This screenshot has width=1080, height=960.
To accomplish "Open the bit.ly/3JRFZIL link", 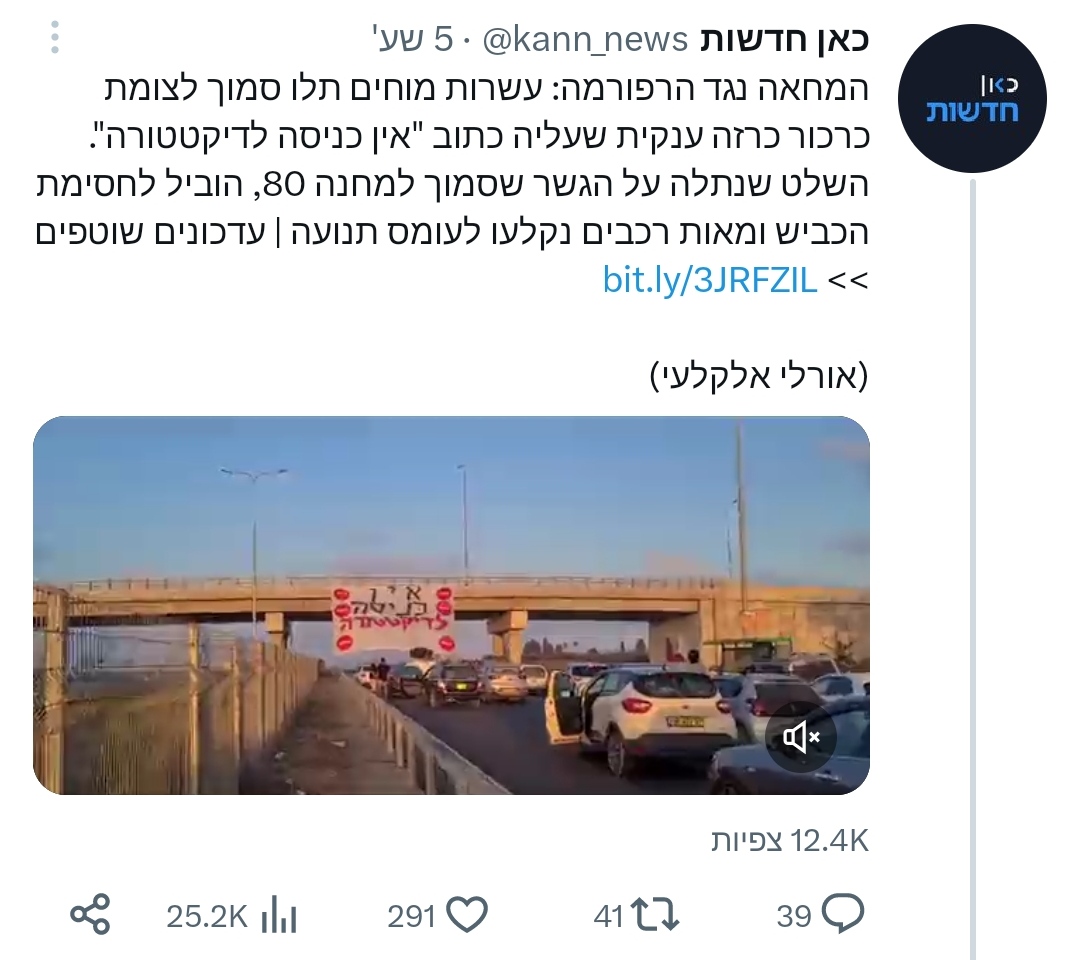I will click(x=709, y=280).
